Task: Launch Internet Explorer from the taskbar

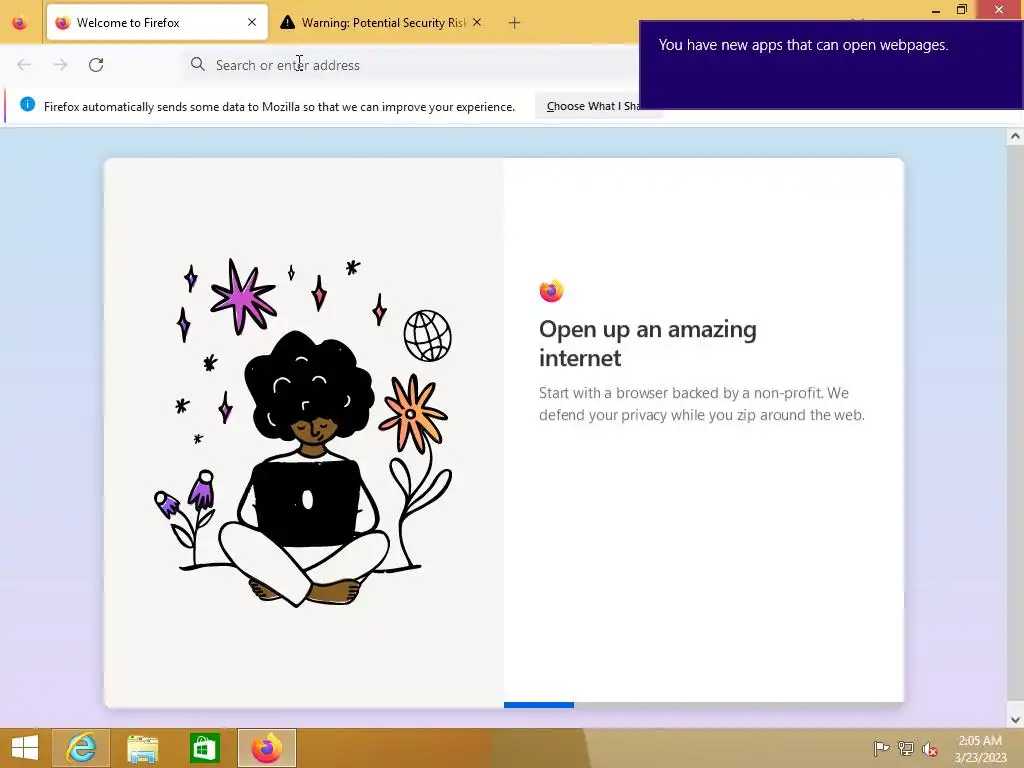Action: [81, 748]
